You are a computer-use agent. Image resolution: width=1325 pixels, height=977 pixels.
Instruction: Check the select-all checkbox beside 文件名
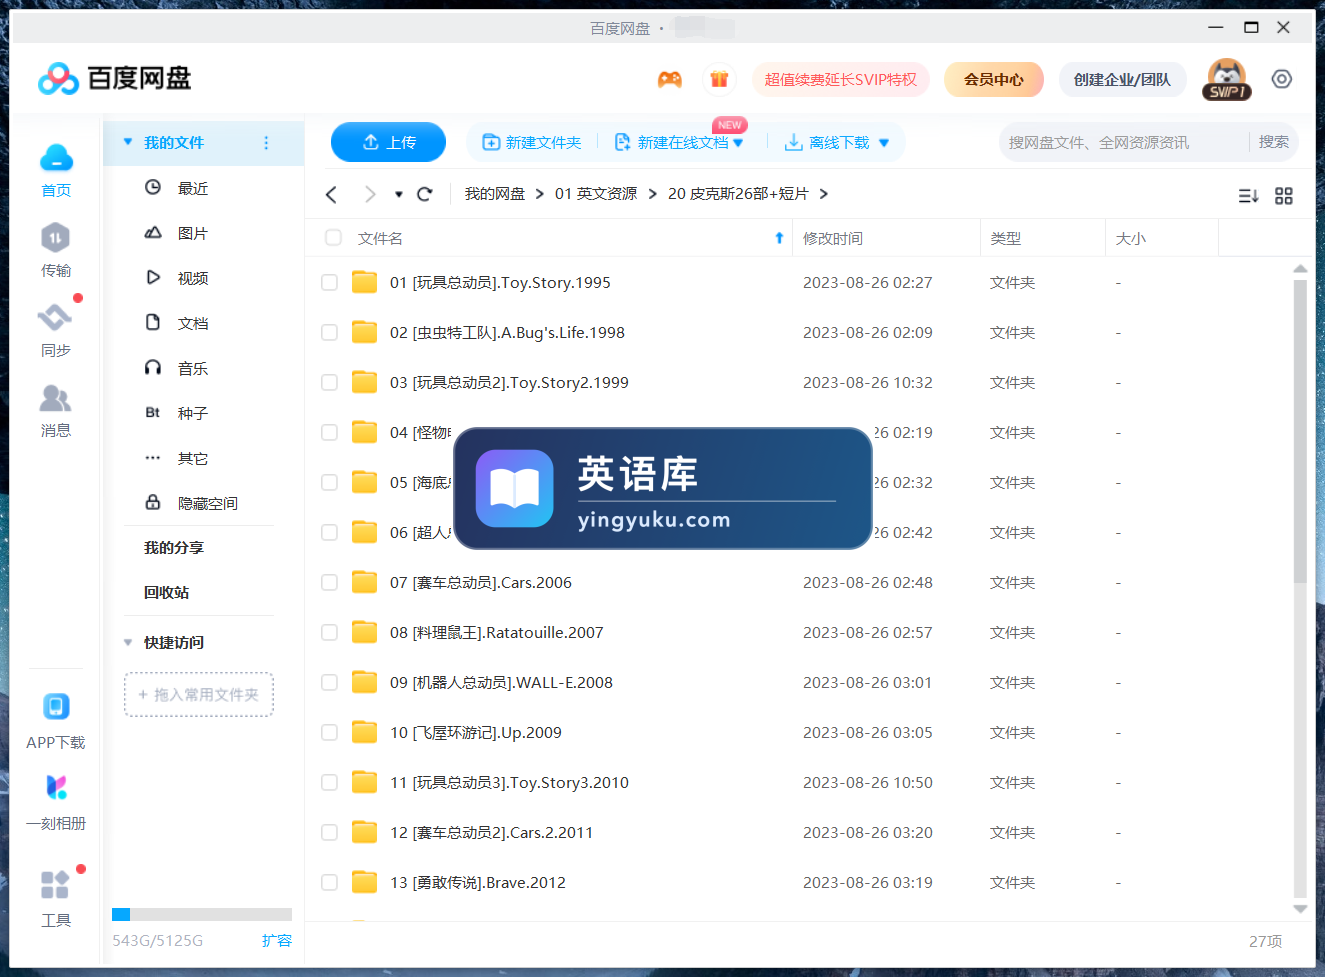(x=333, y=238)
